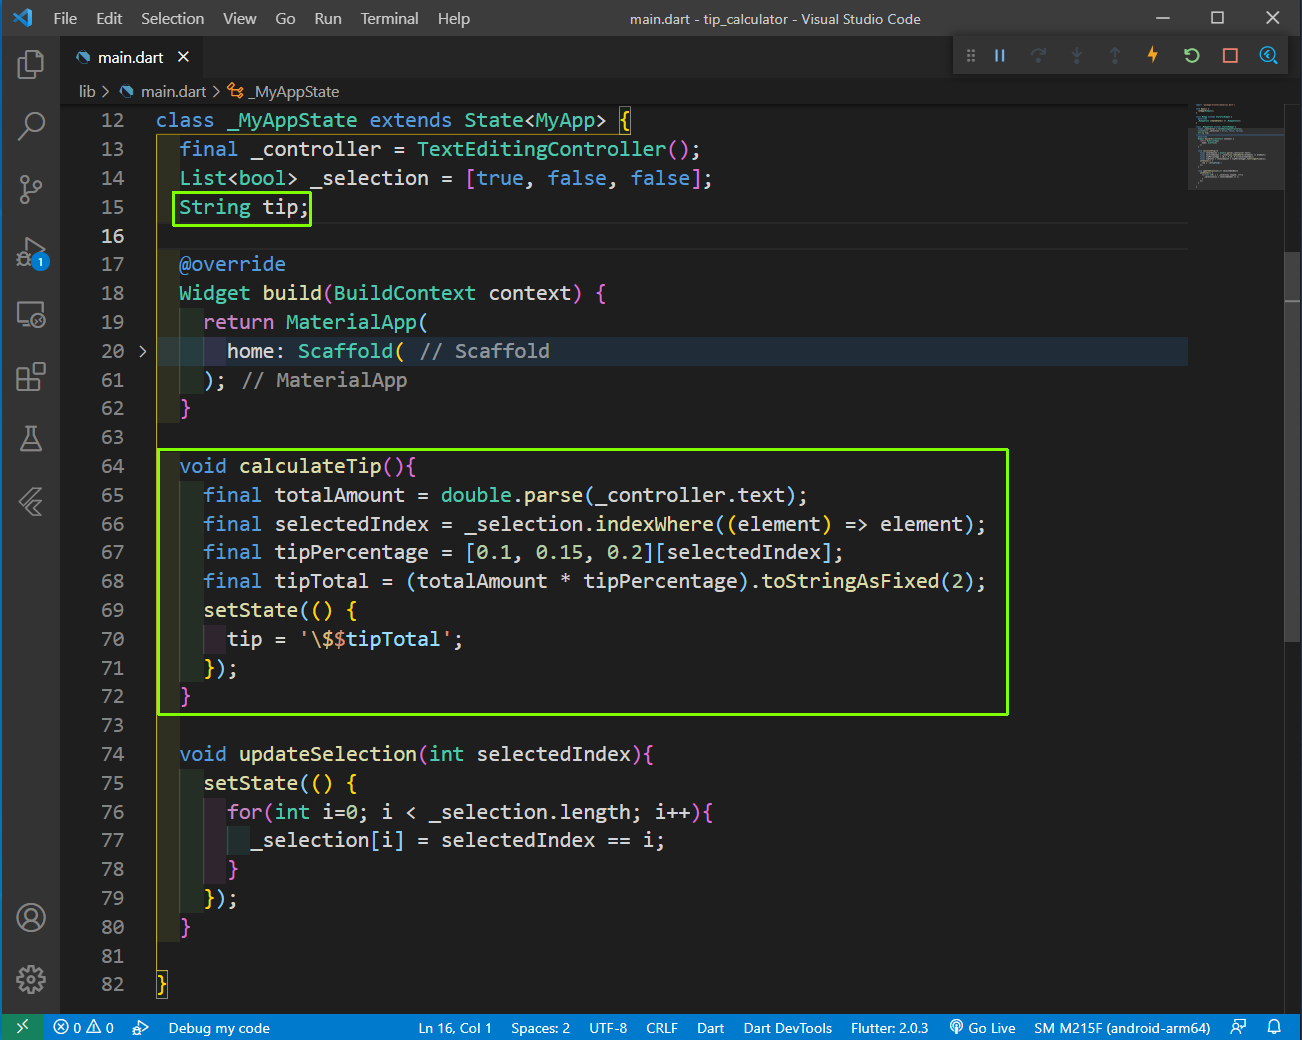Click the TextEditingController text on line 13

point(541,149)
